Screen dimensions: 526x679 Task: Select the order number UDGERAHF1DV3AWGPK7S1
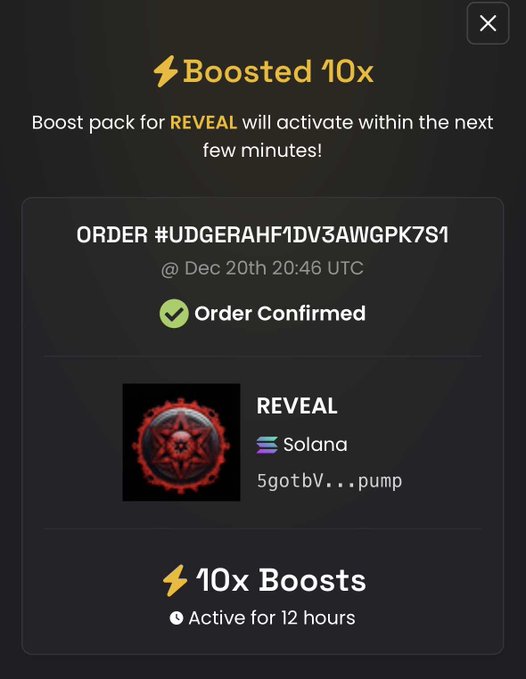click(x=302, y=235)
